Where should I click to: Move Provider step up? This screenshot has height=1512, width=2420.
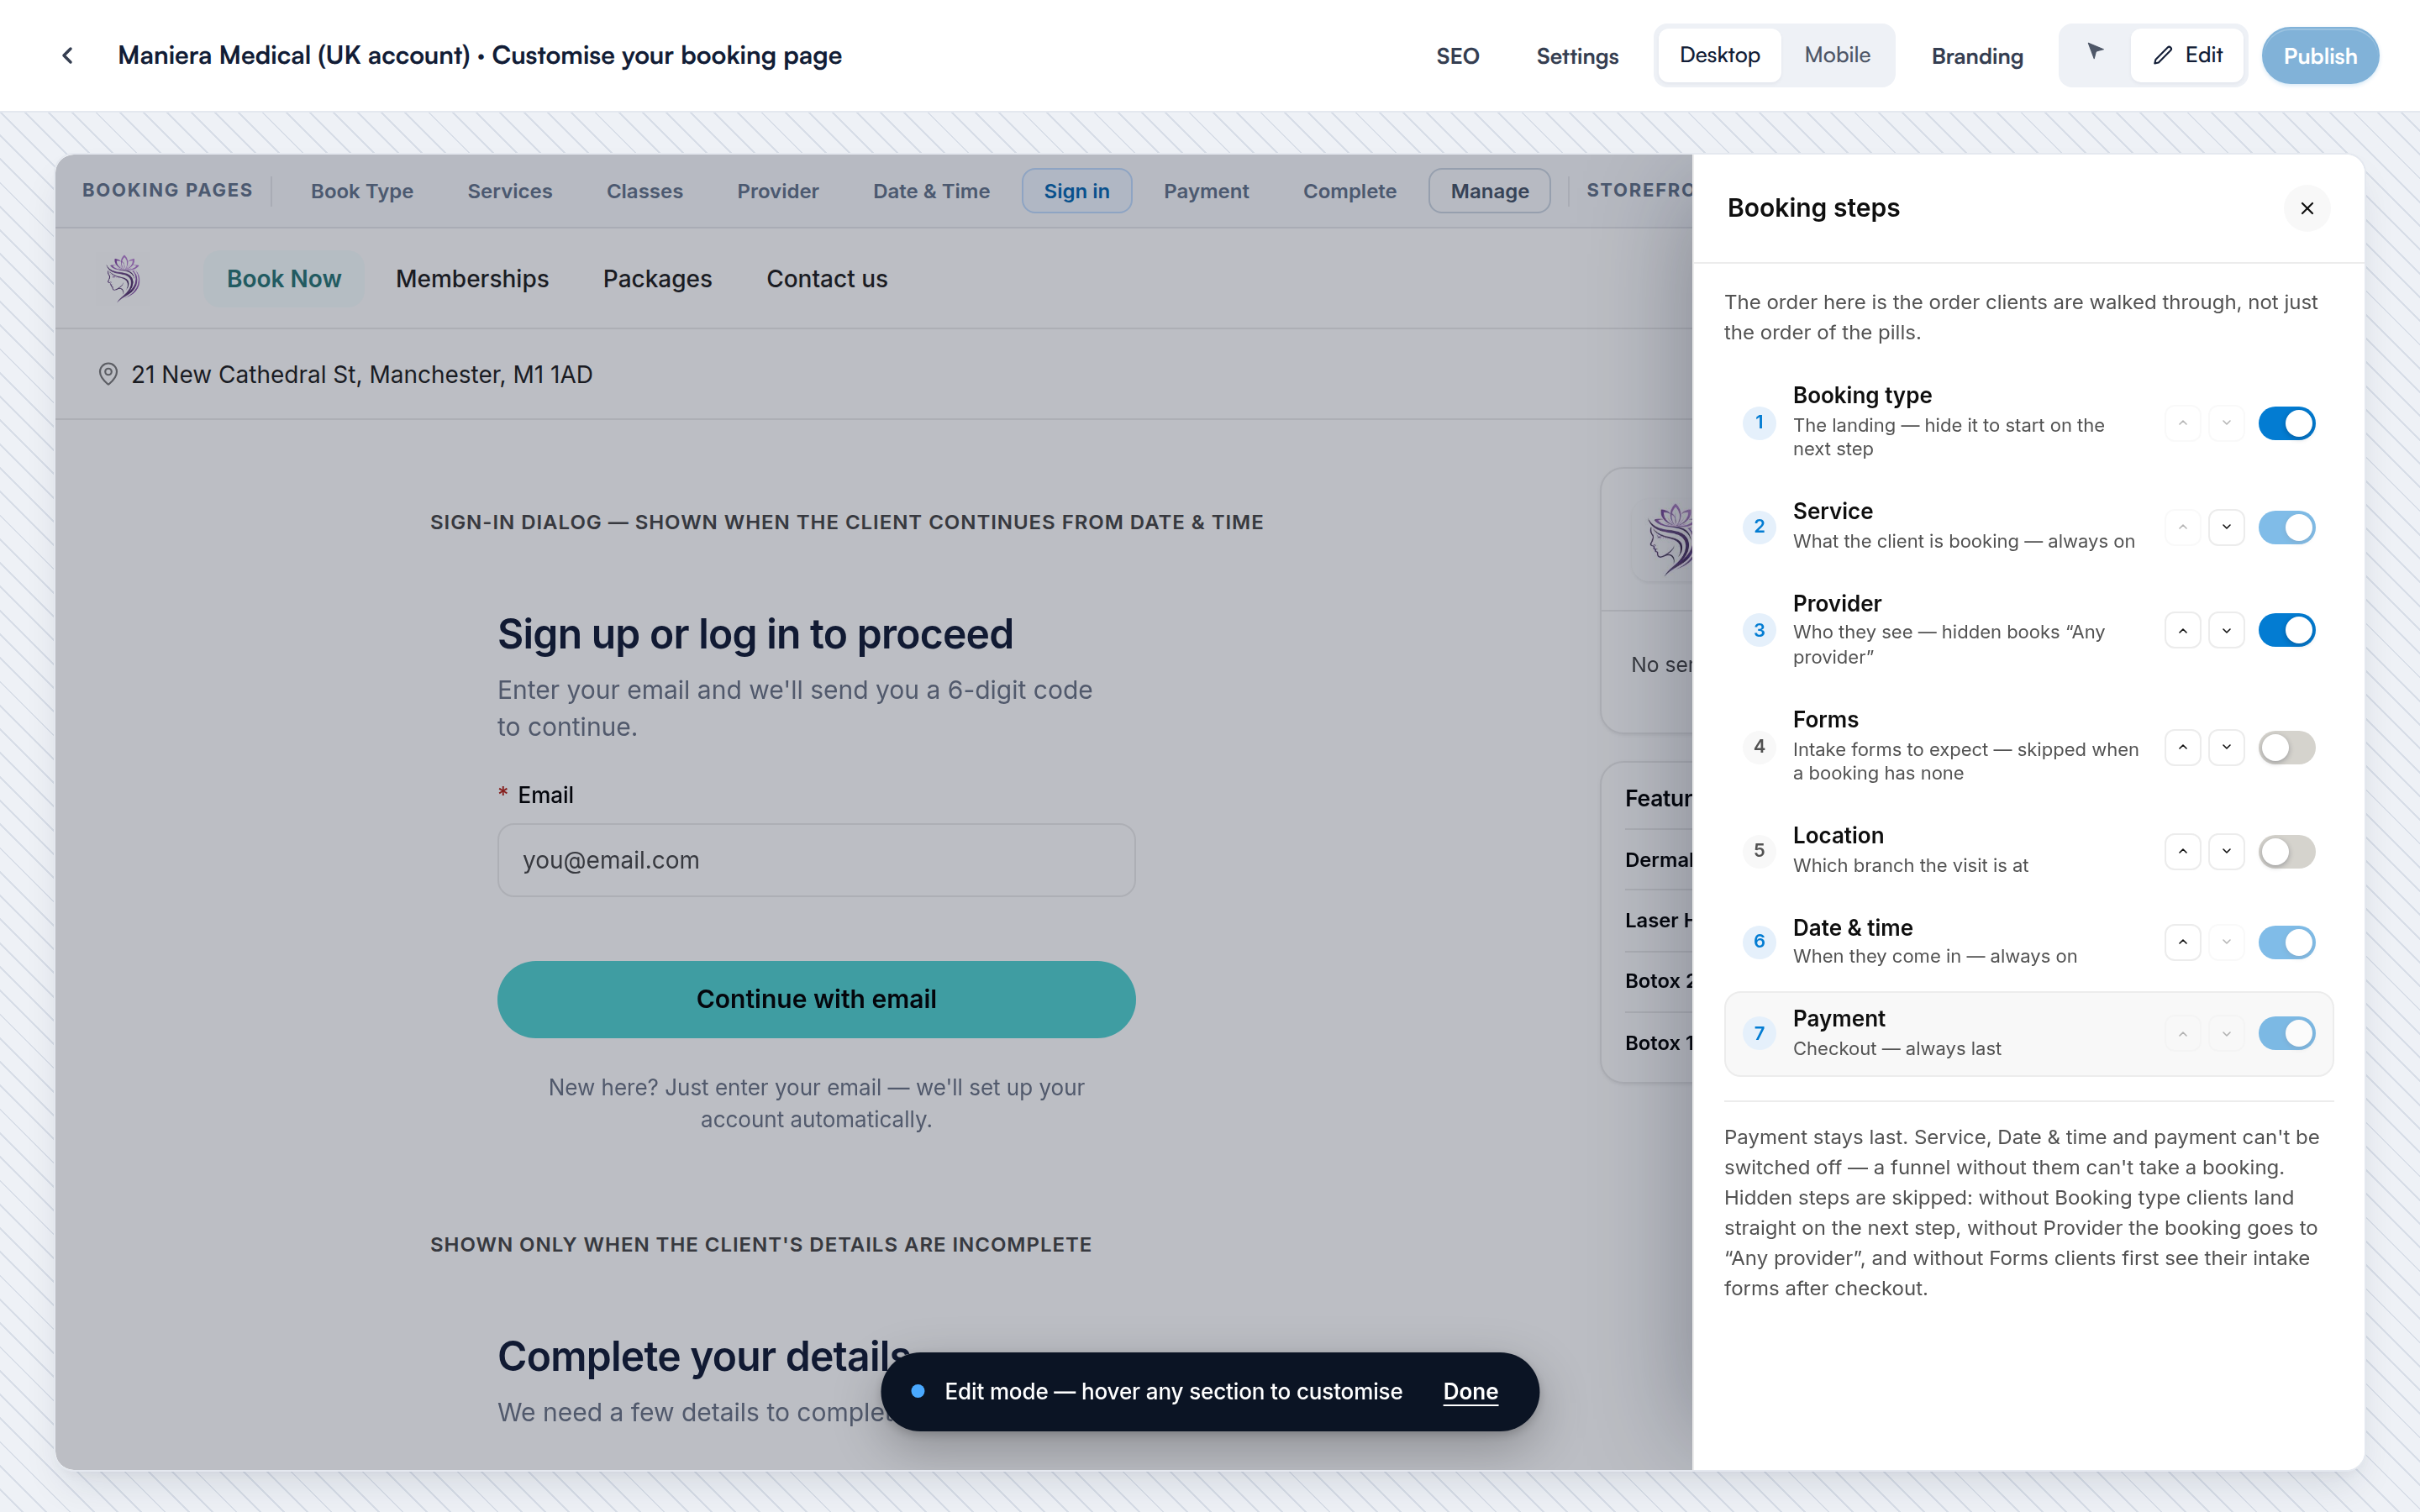tap(2182, 630)
